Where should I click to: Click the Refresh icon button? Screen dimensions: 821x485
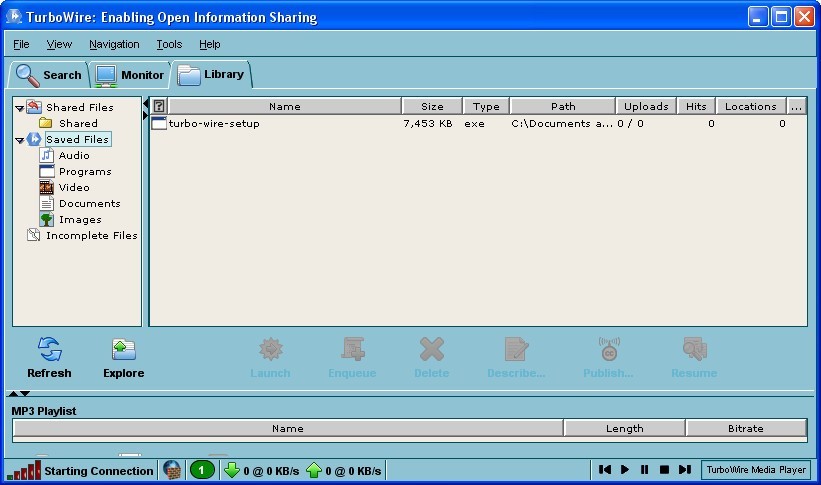(x=49, y=349)
